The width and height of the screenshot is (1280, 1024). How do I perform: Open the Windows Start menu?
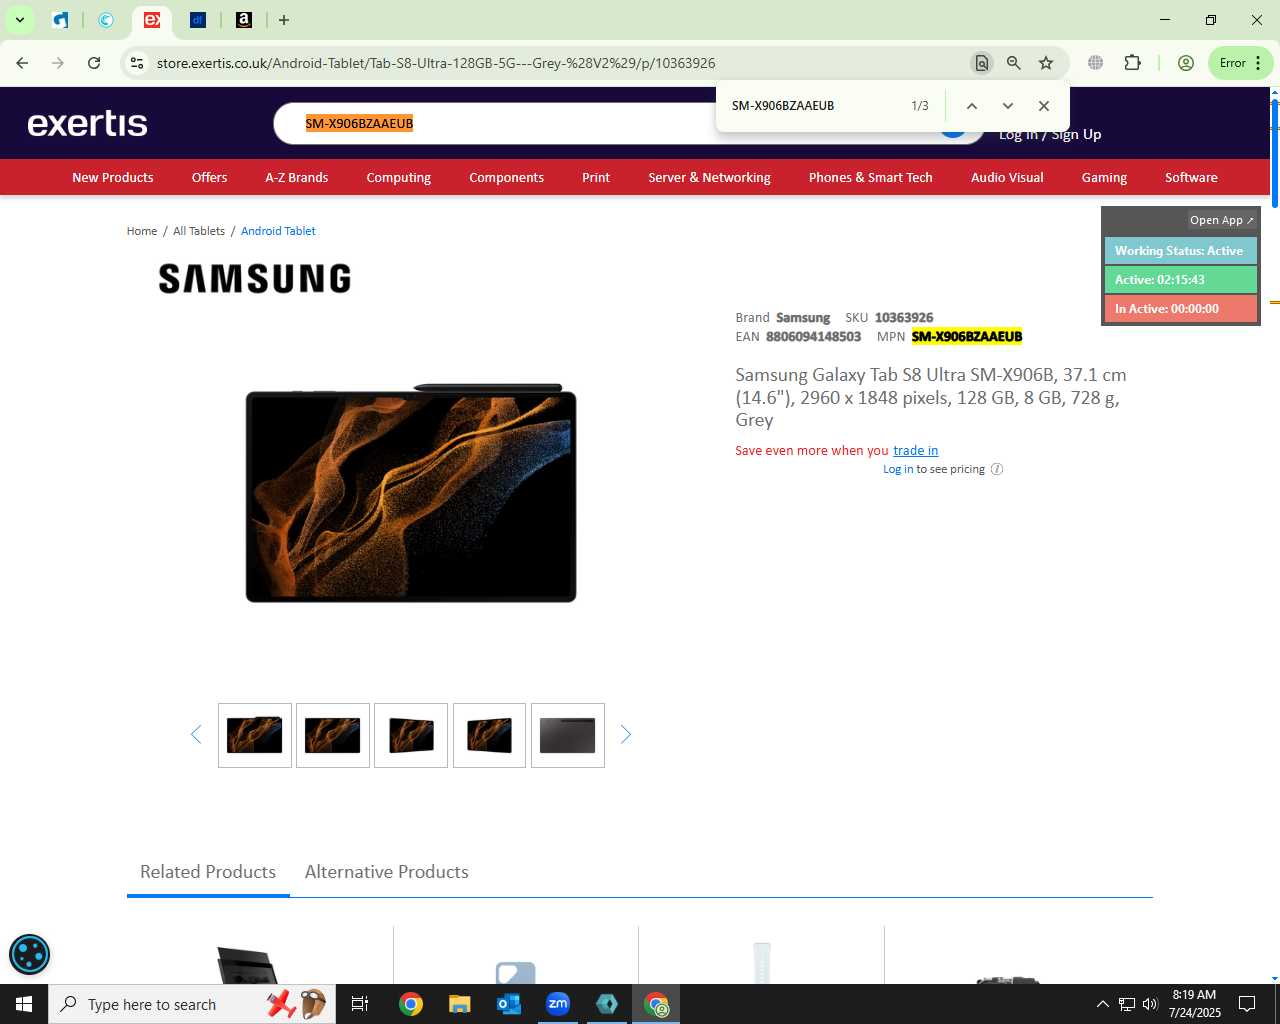(x=24, y=1004)
